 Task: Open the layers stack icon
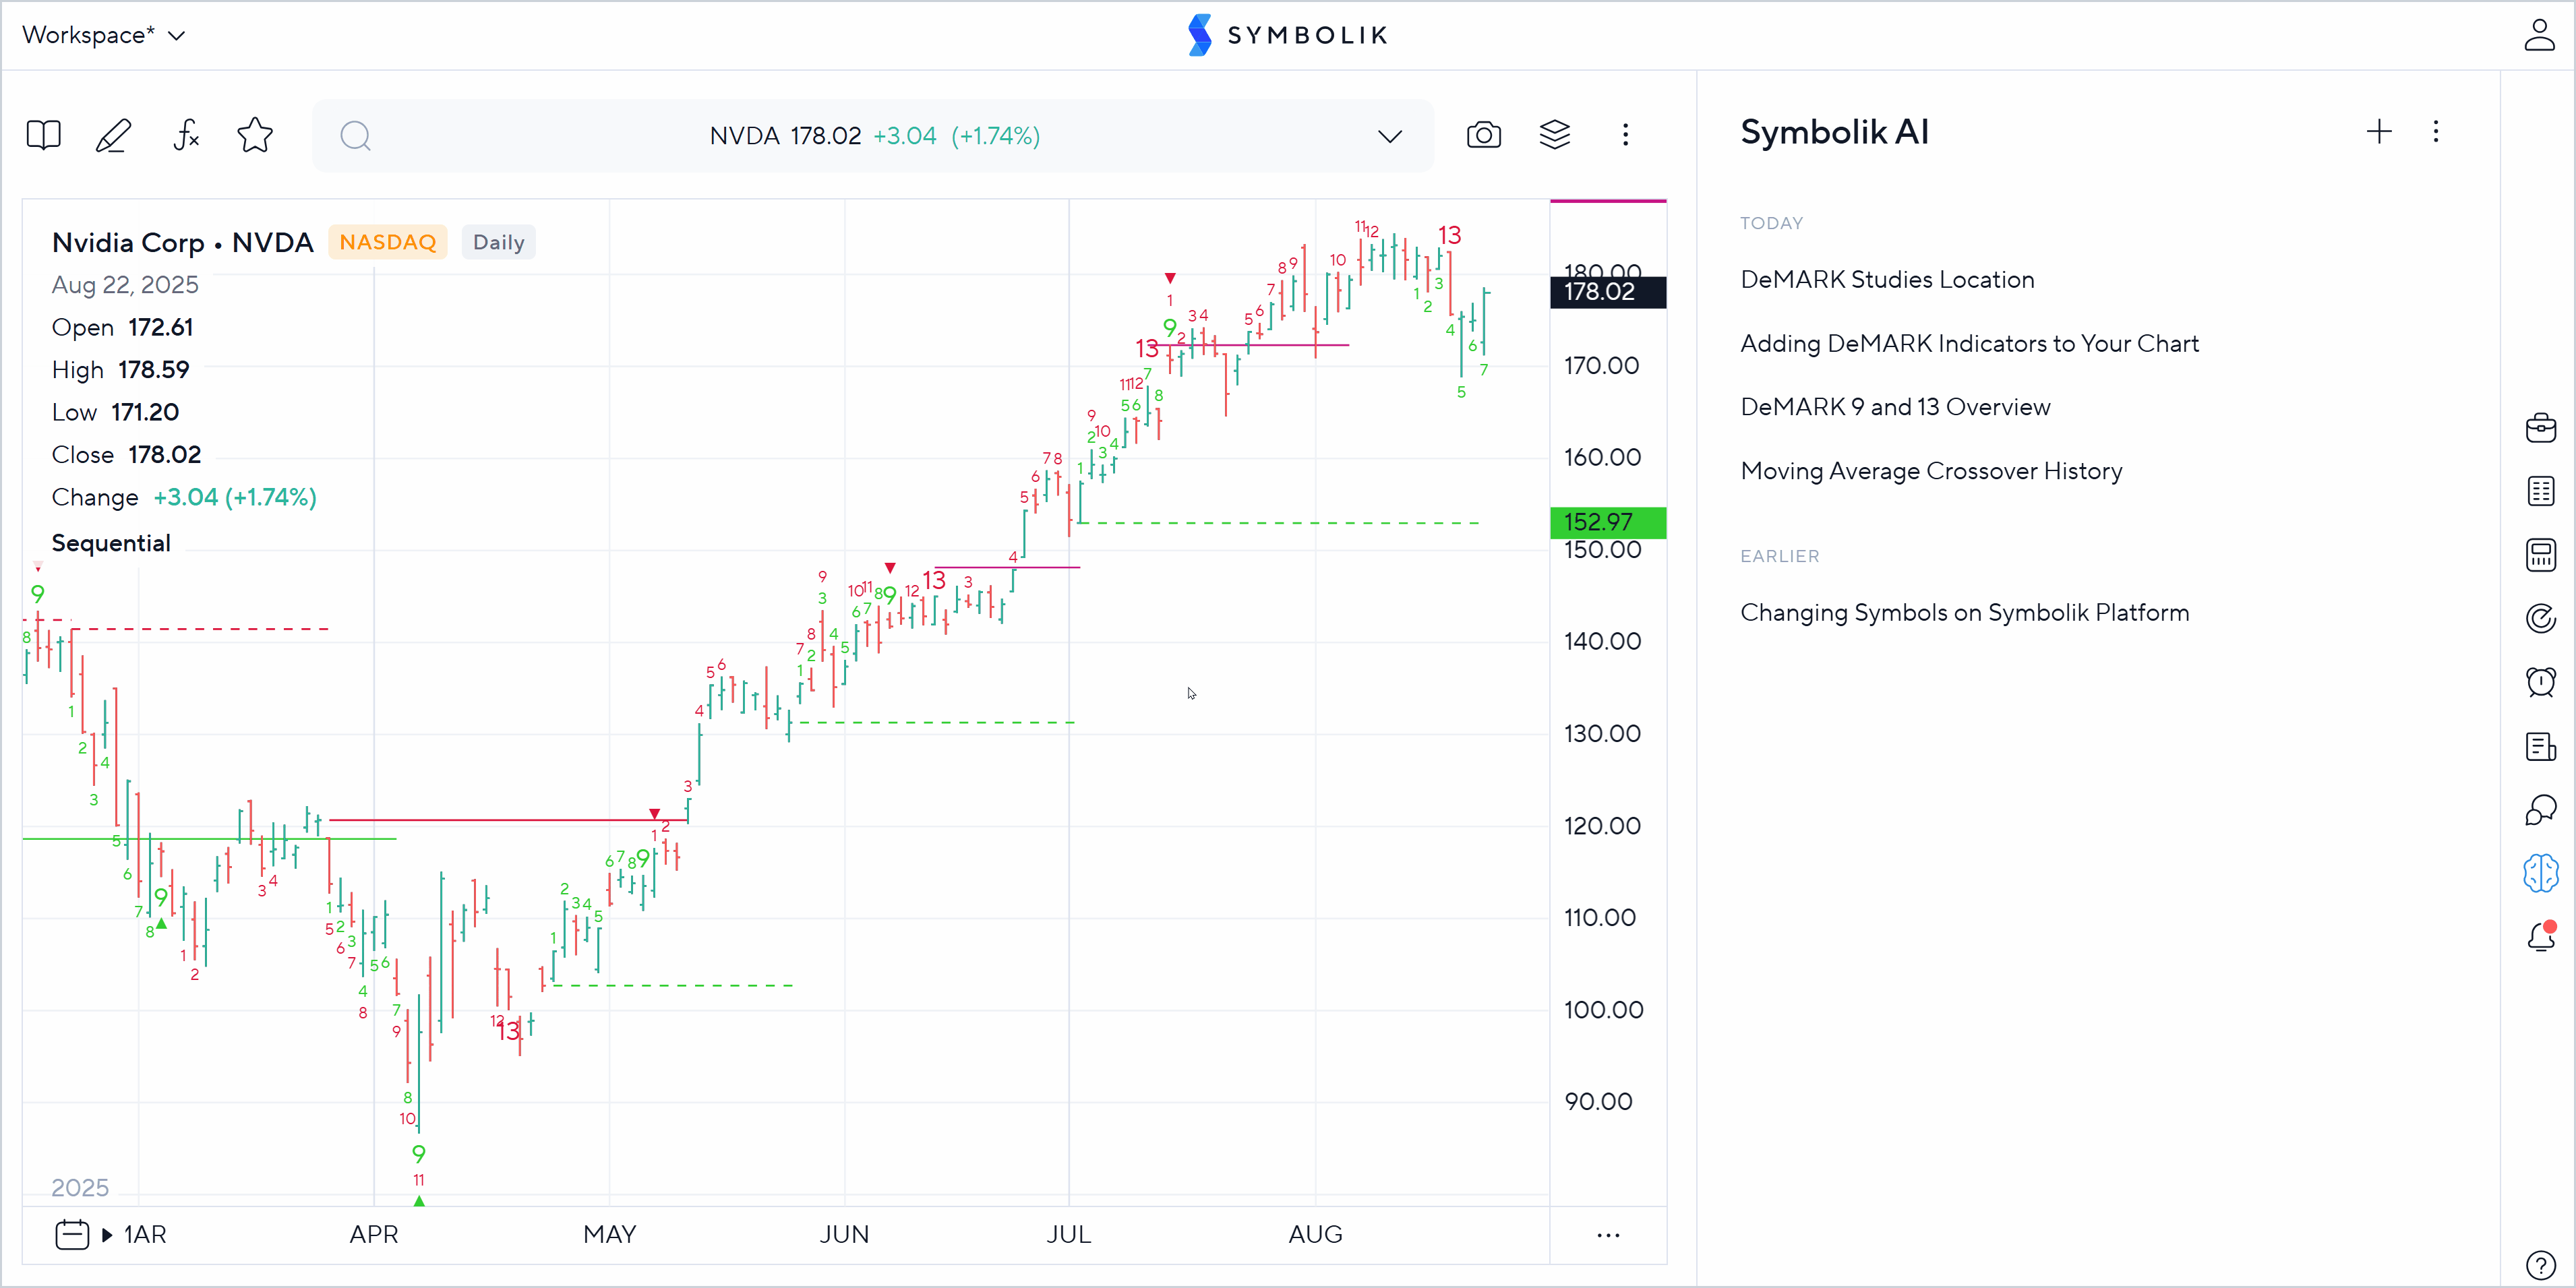pyautogui.click(x=1554, y=135)
